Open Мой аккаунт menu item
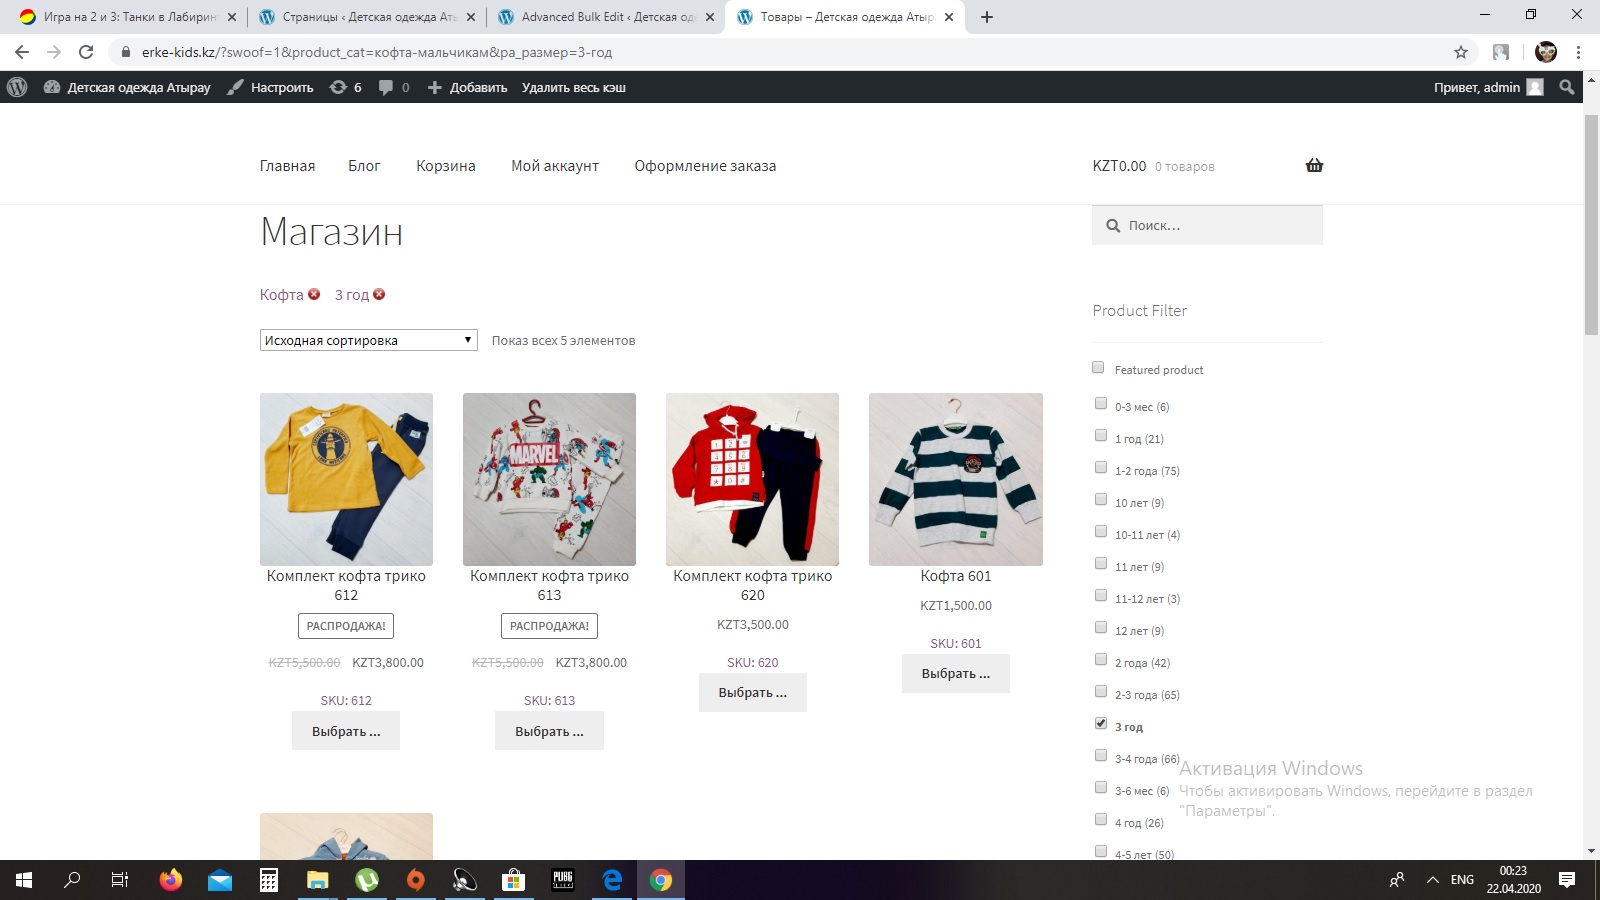 pos(555,166)
